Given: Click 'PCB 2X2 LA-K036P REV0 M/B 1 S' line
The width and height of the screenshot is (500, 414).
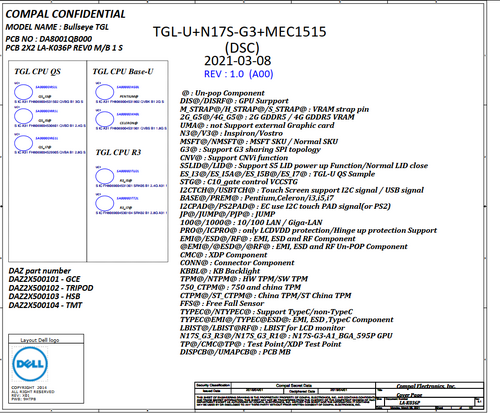Looking at the screenshot, I should click(64, 48).
